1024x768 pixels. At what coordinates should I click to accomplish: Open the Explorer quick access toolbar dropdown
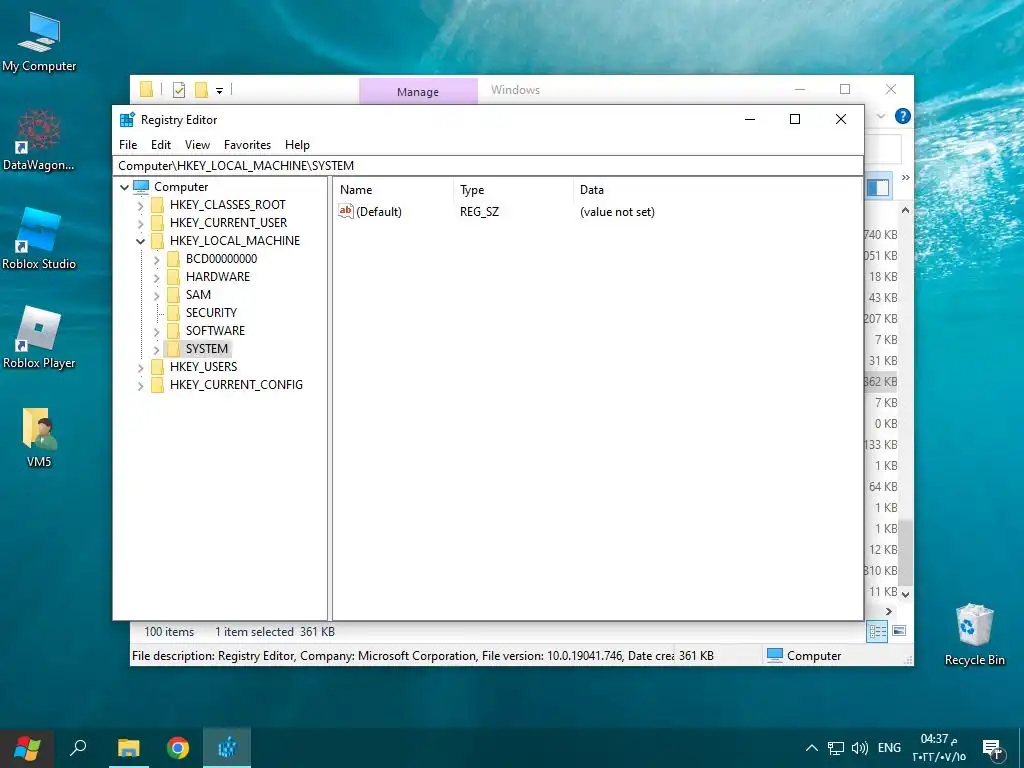point(219,91)
